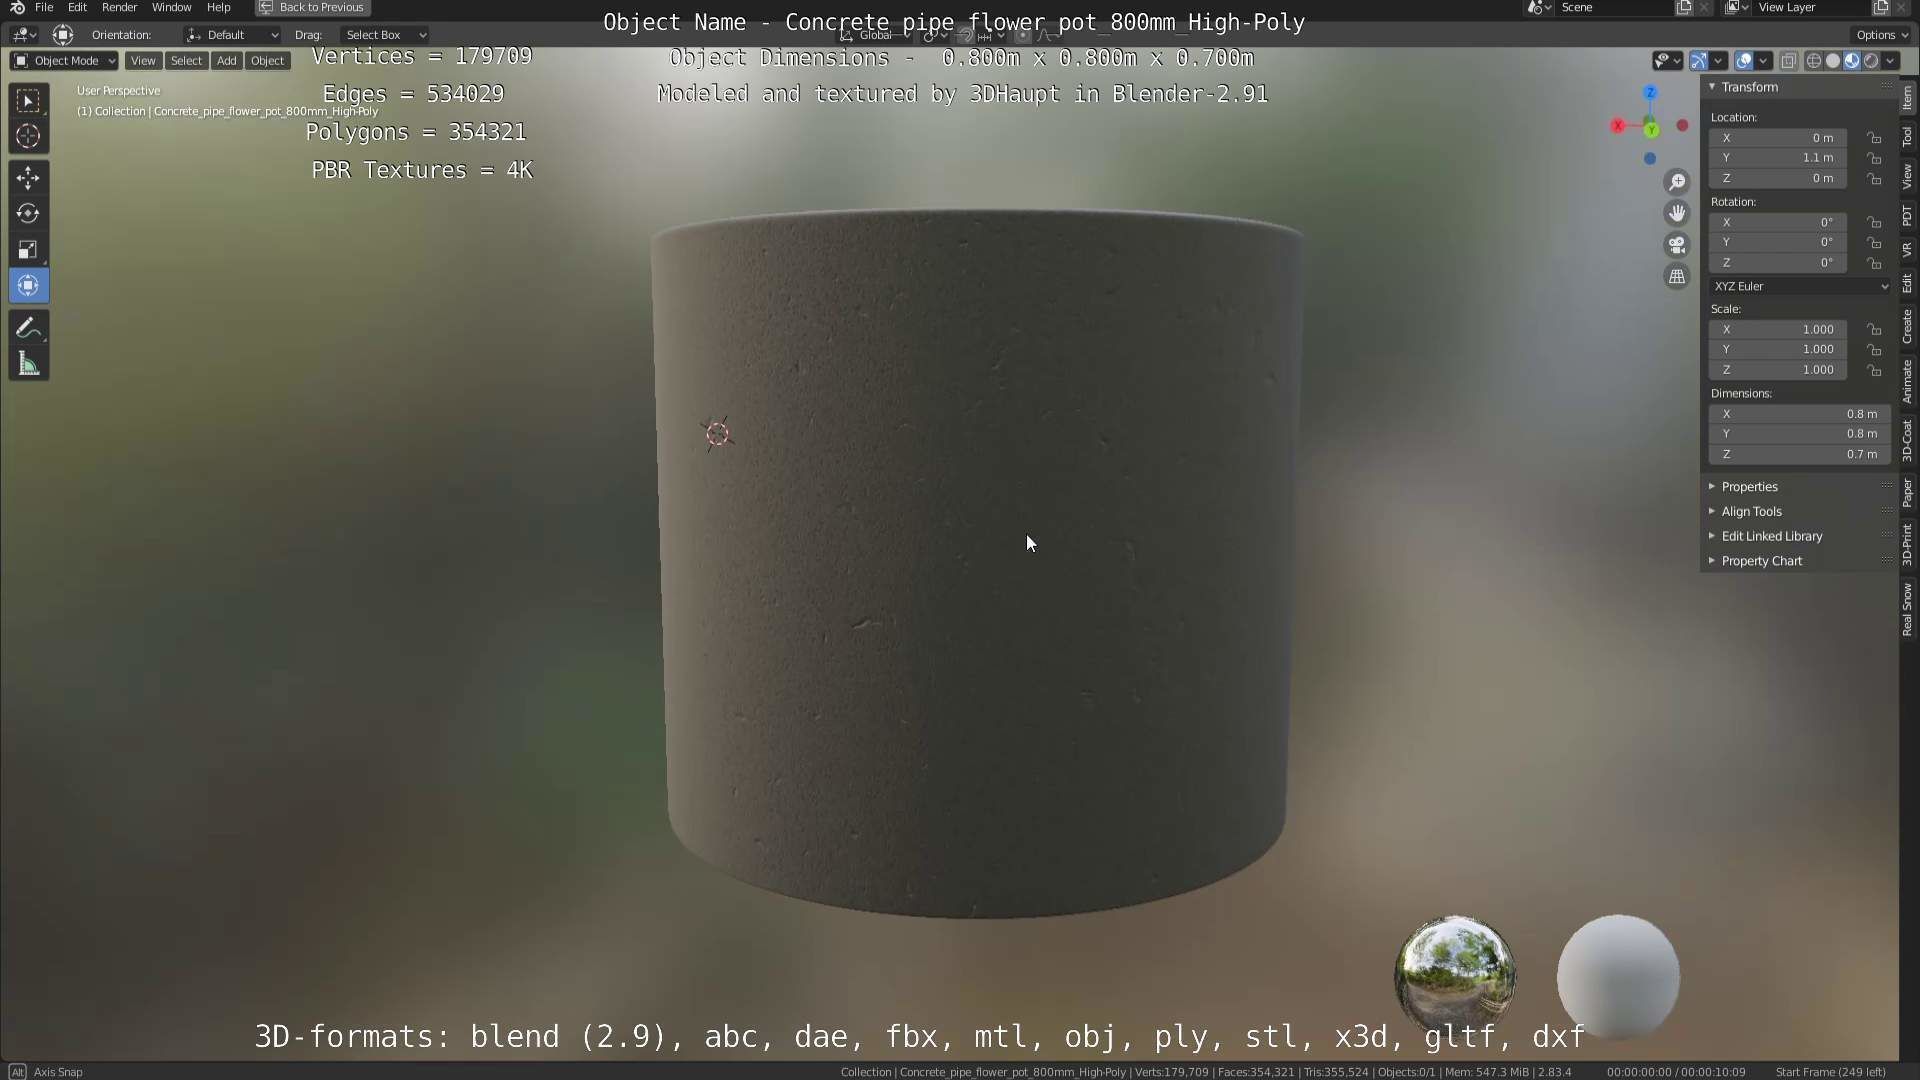
Task: Click the Location Y field 1.1 m
Action: 1778,158
